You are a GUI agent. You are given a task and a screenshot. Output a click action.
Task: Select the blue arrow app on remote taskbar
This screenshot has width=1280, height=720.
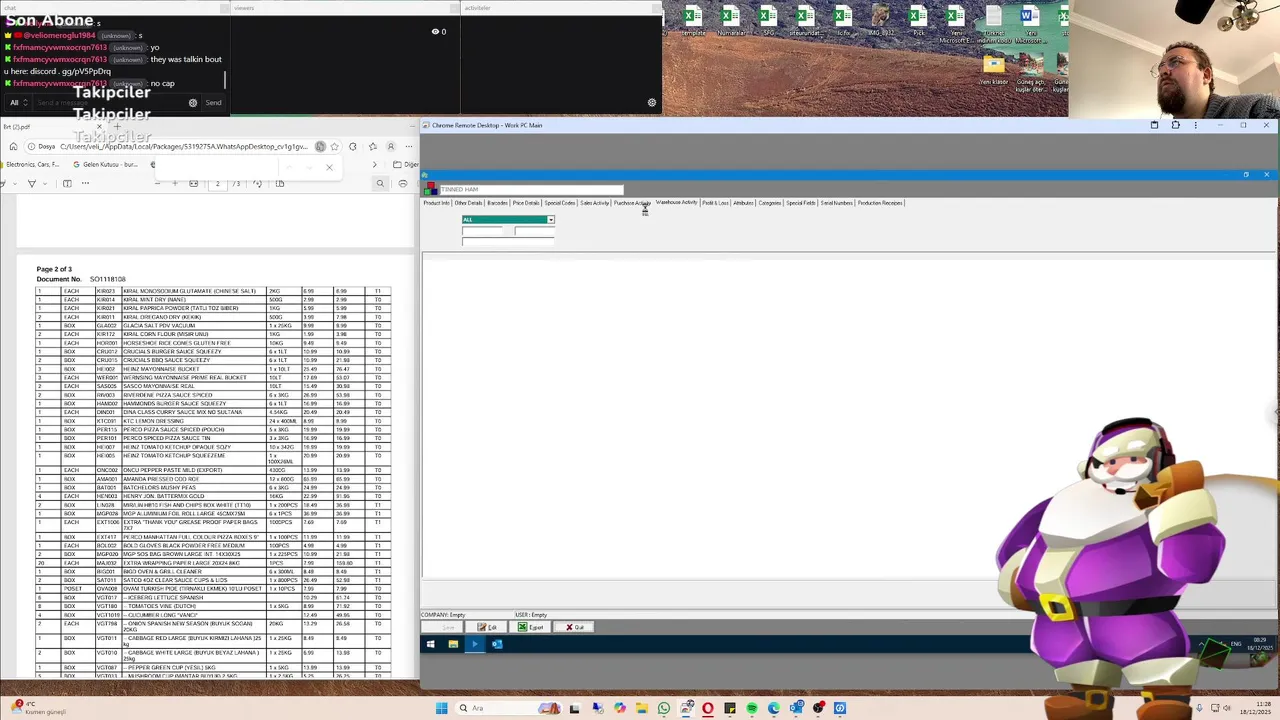(x=475, y=644)
